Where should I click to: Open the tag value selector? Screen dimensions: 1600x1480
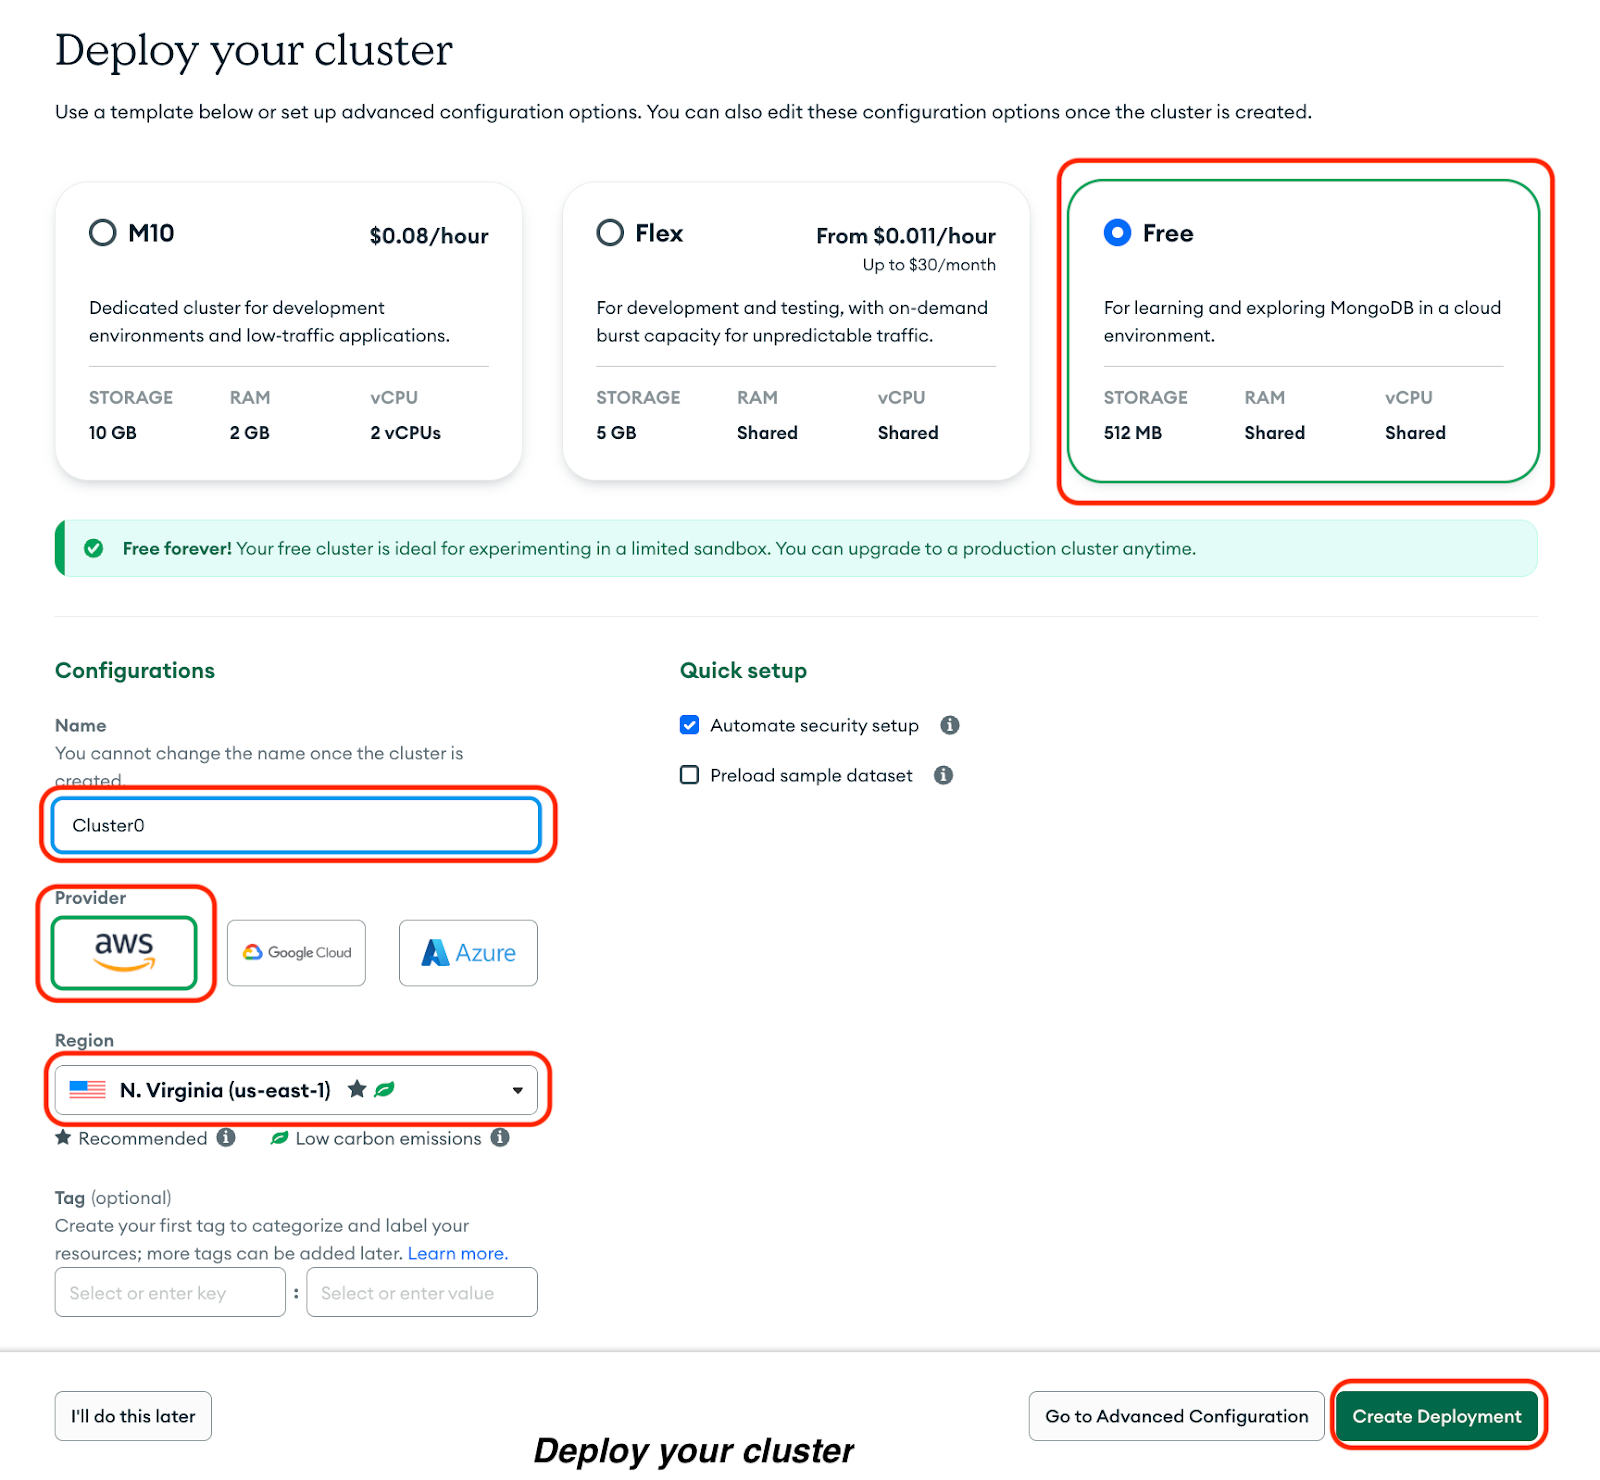pyautogui.click(x=421, y=1292)
